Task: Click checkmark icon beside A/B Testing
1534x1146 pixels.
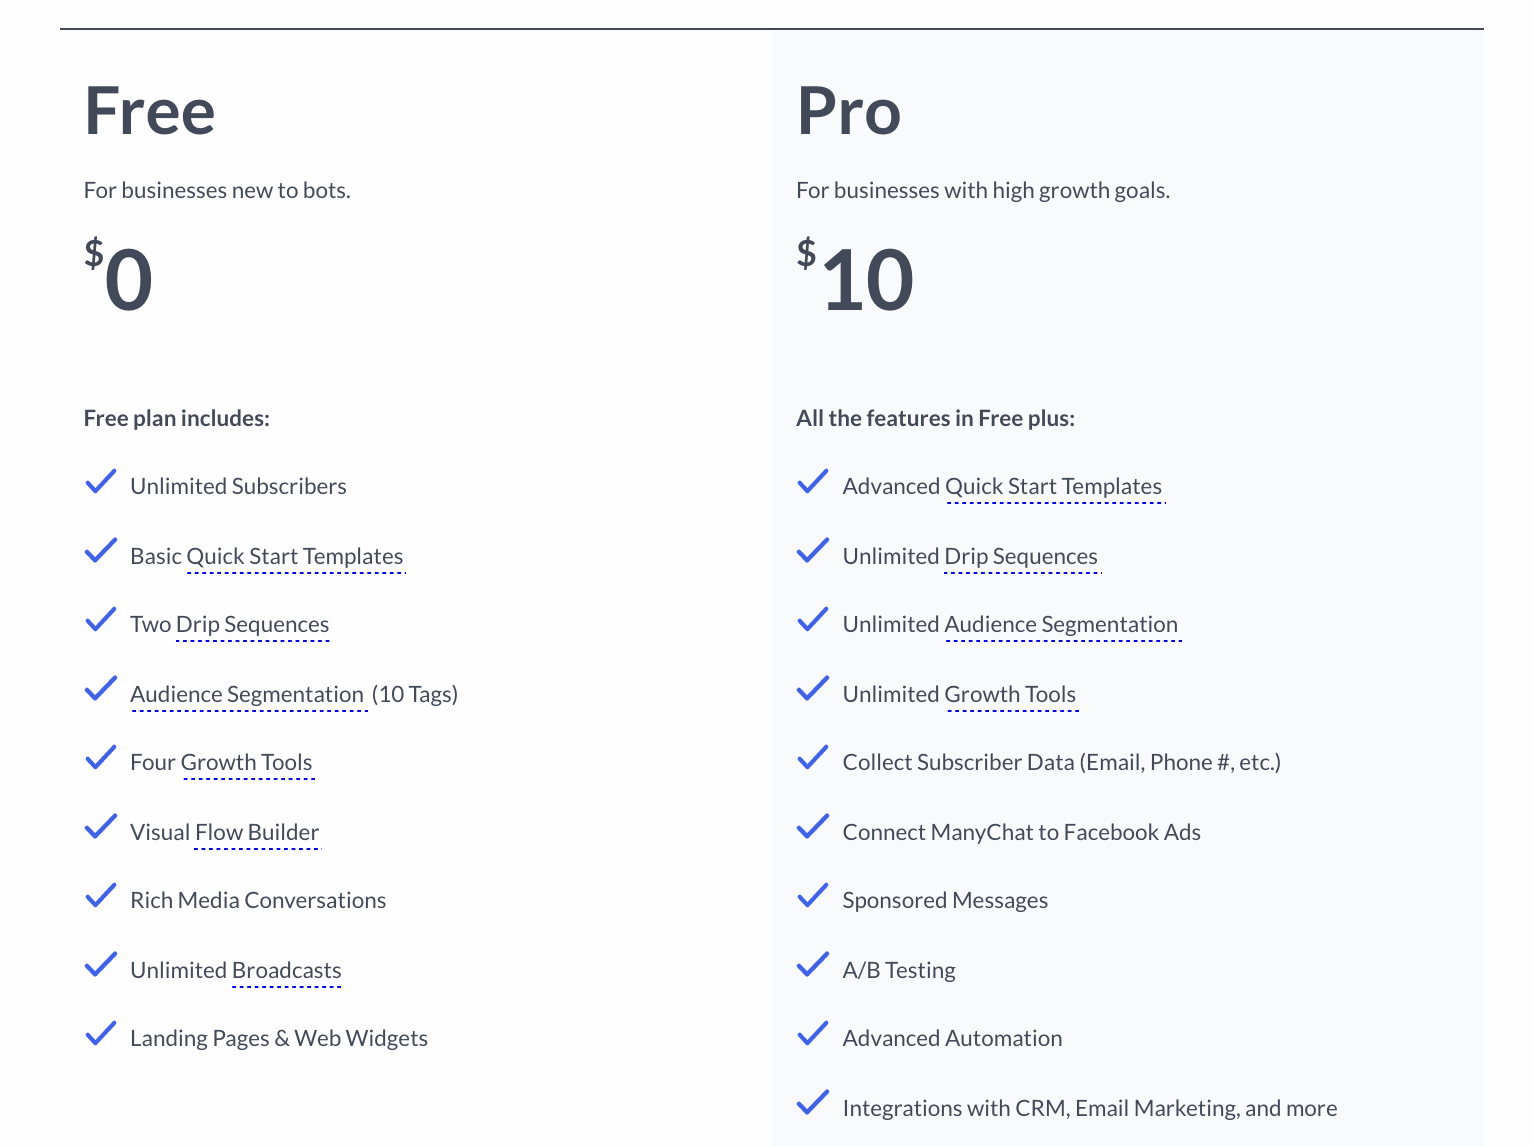Action: pos(813,966)
